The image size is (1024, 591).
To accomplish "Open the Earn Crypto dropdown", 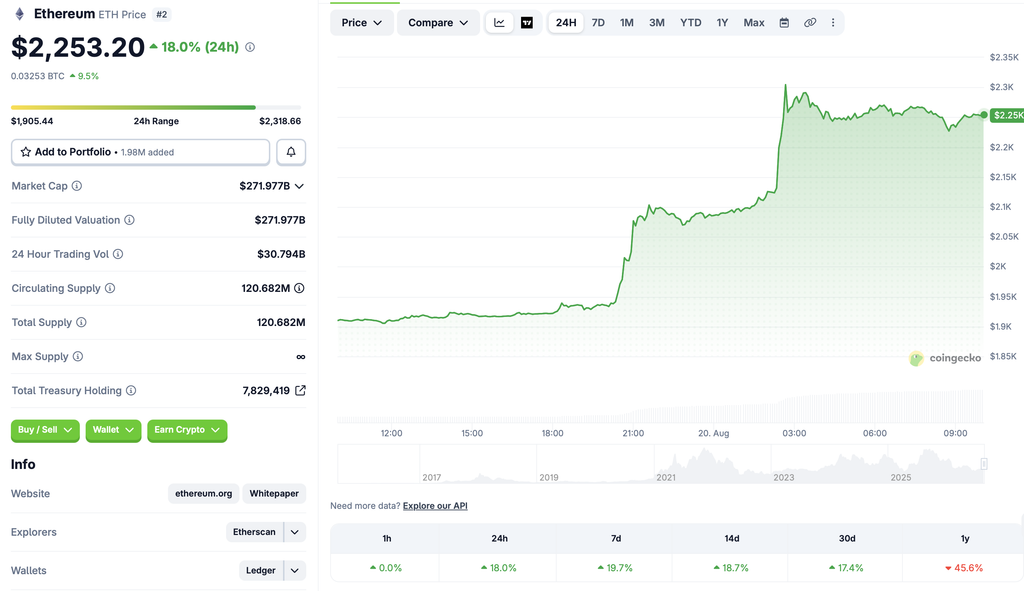I will click(187, 430).
